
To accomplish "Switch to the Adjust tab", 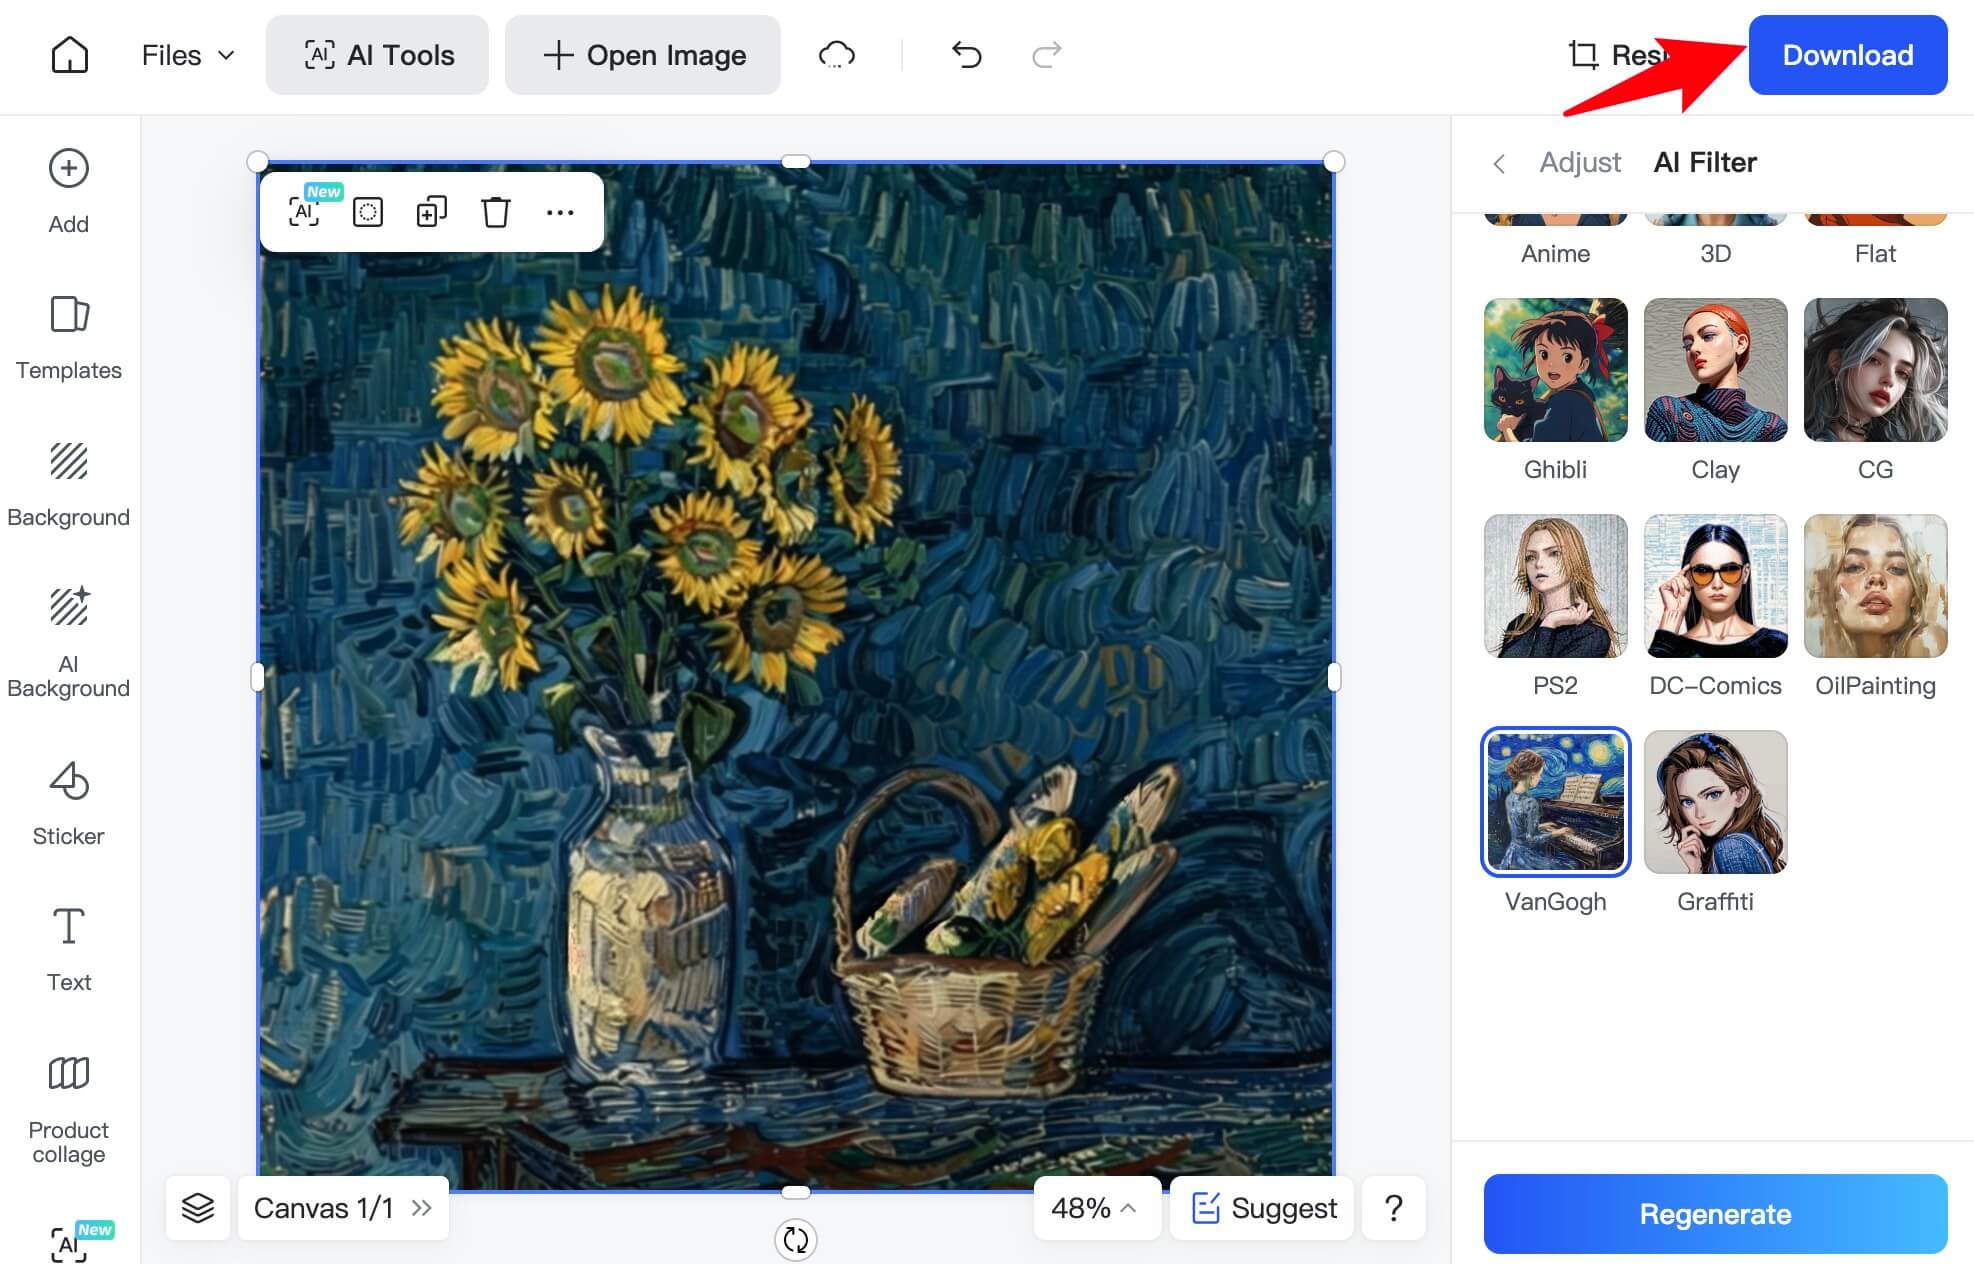I will tap(1580, 162).
